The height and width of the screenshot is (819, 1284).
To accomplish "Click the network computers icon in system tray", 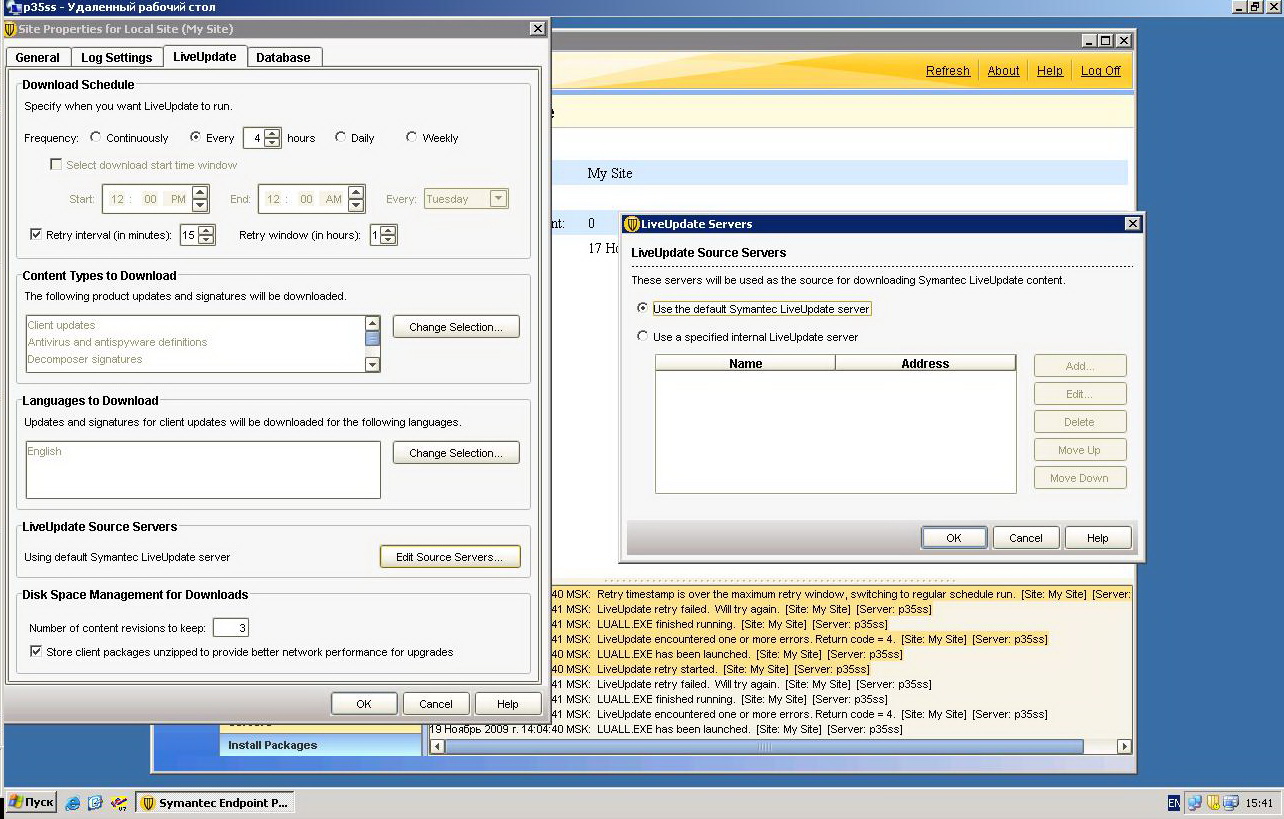I will (x=1195, y=803).
